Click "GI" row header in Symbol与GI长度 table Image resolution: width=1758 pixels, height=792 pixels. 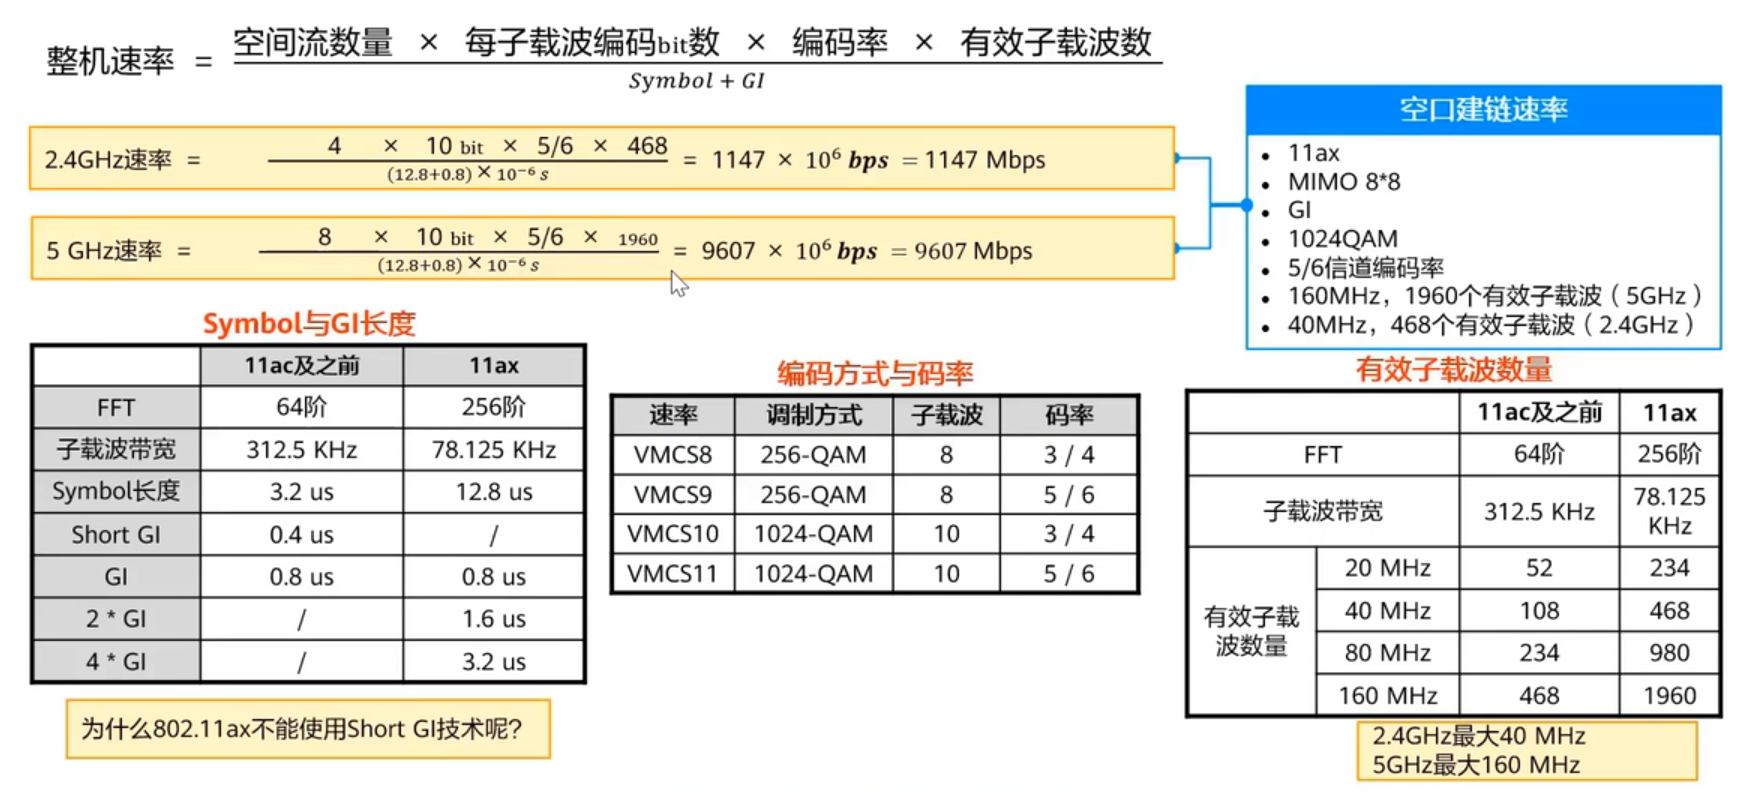[x=116, y=577]
